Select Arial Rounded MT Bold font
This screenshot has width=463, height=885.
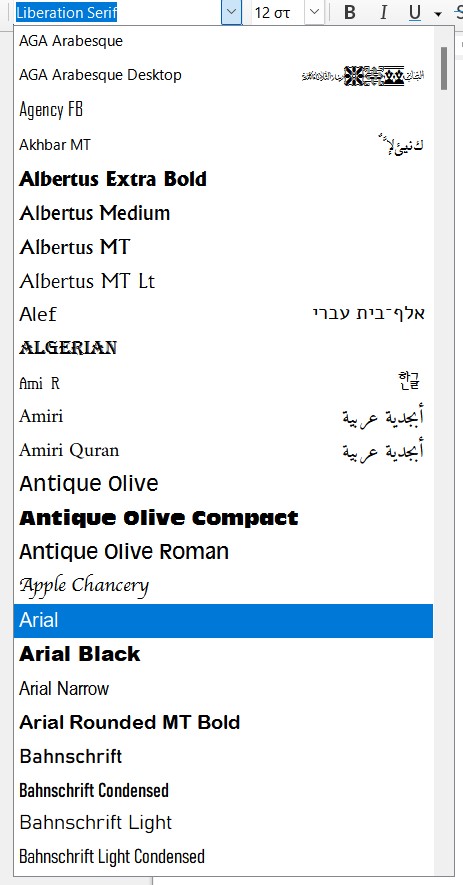223,722
